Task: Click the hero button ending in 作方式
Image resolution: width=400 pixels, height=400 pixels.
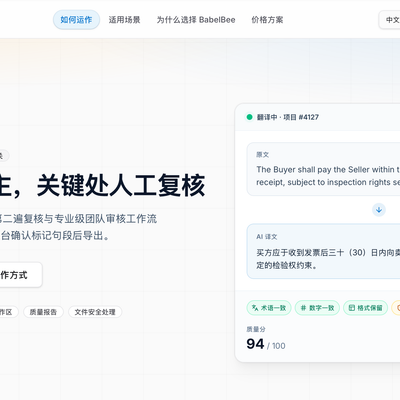Action: coord(18,275)
